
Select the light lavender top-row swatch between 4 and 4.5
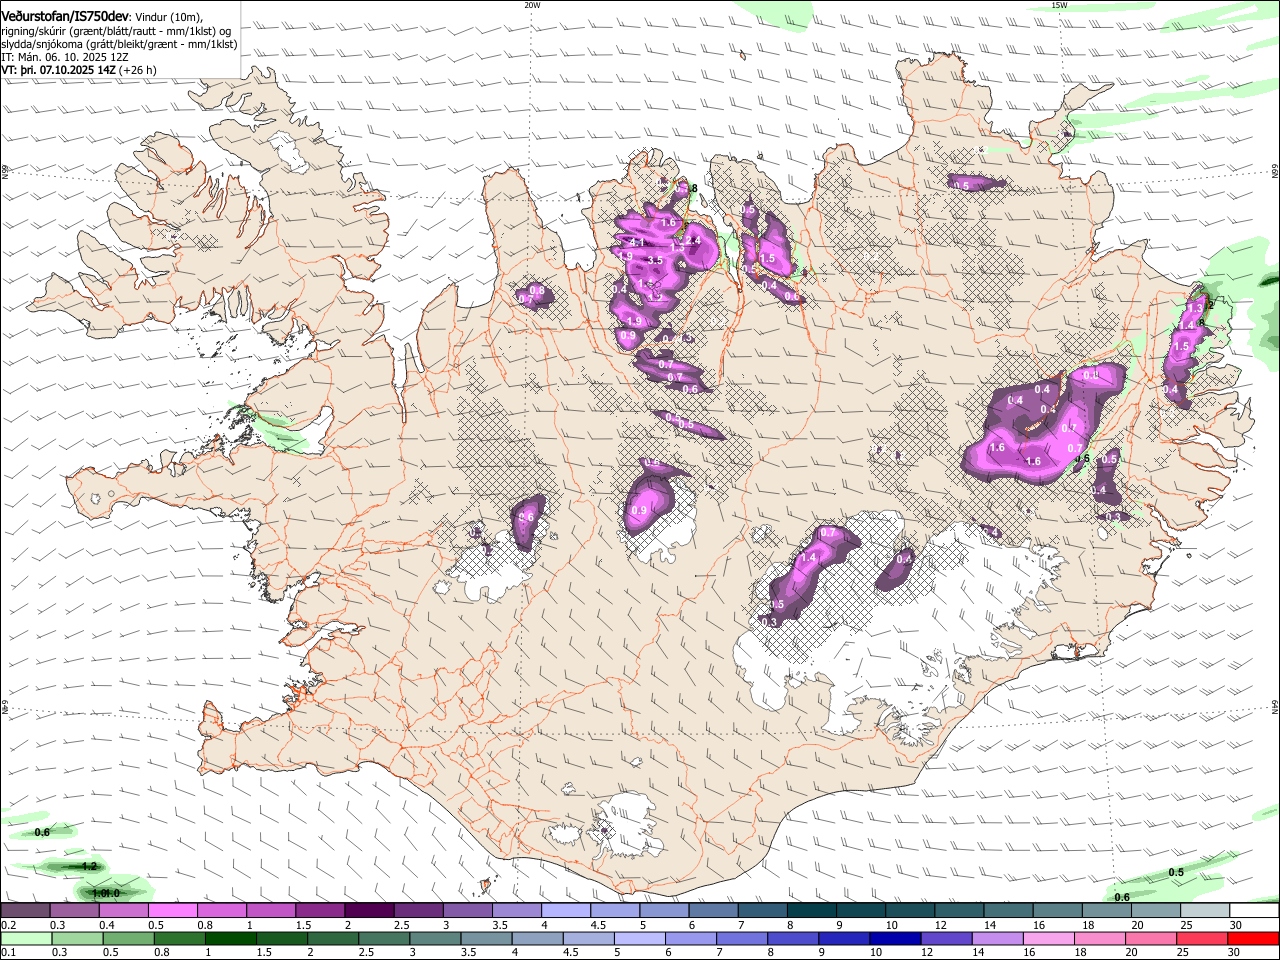point(565,910)
